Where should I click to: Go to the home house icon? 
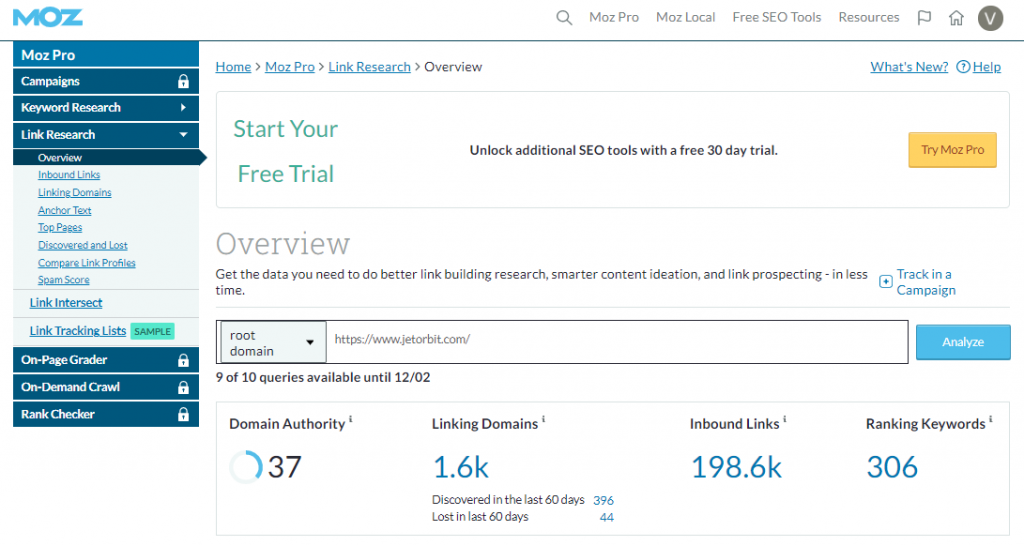pyautogui.click(x=956, y=18)
